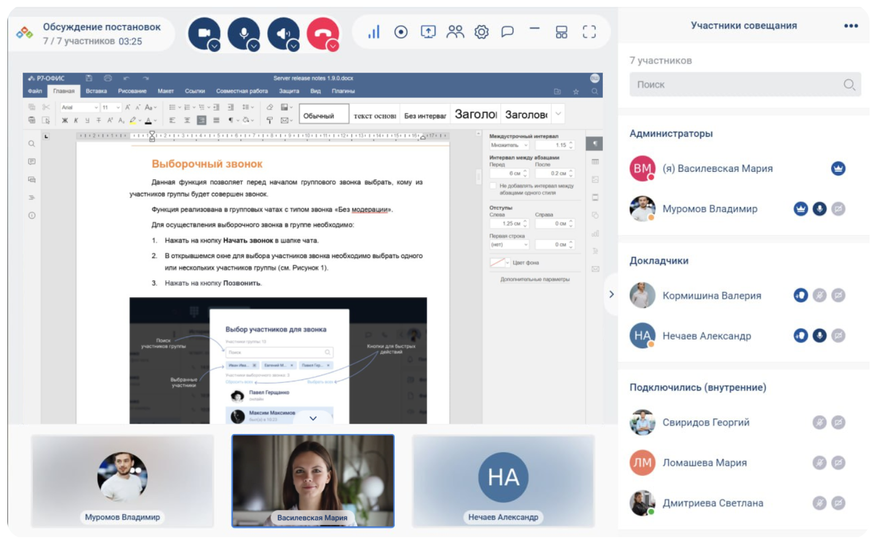Toggle presenter role for Кормишина Валерия
This screenshot has width=877, height=546.
800,296
